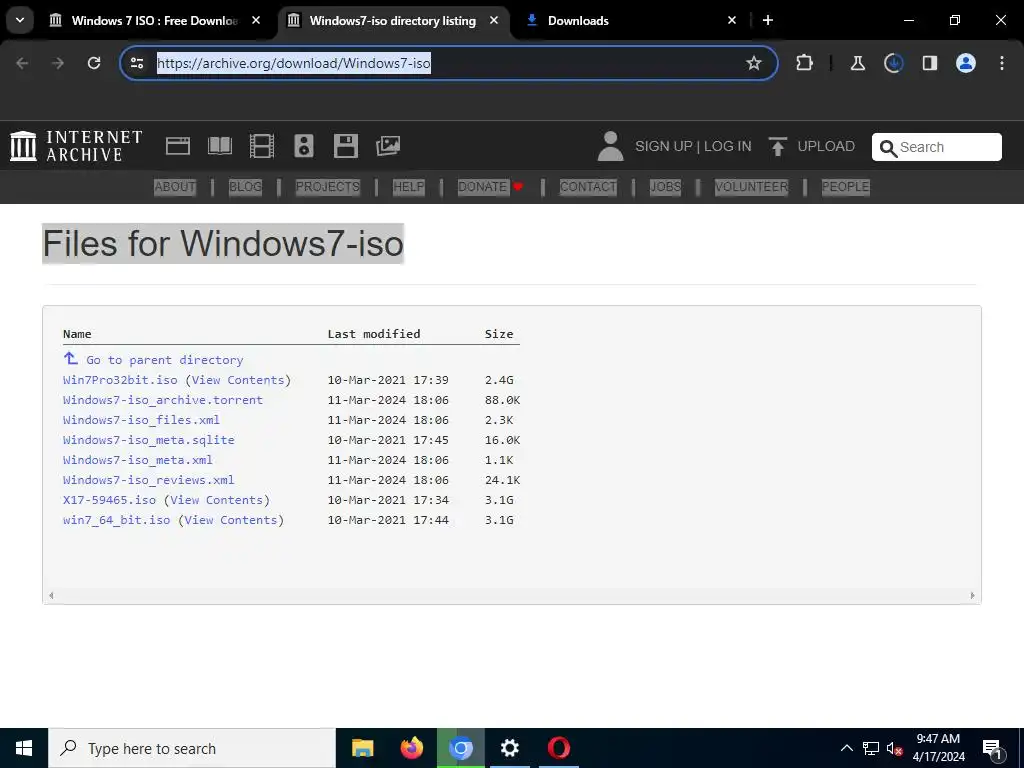Screen dimensions: 1024x768
Task: Open Chrome Labs flask icon
Action: pos(857,63)
